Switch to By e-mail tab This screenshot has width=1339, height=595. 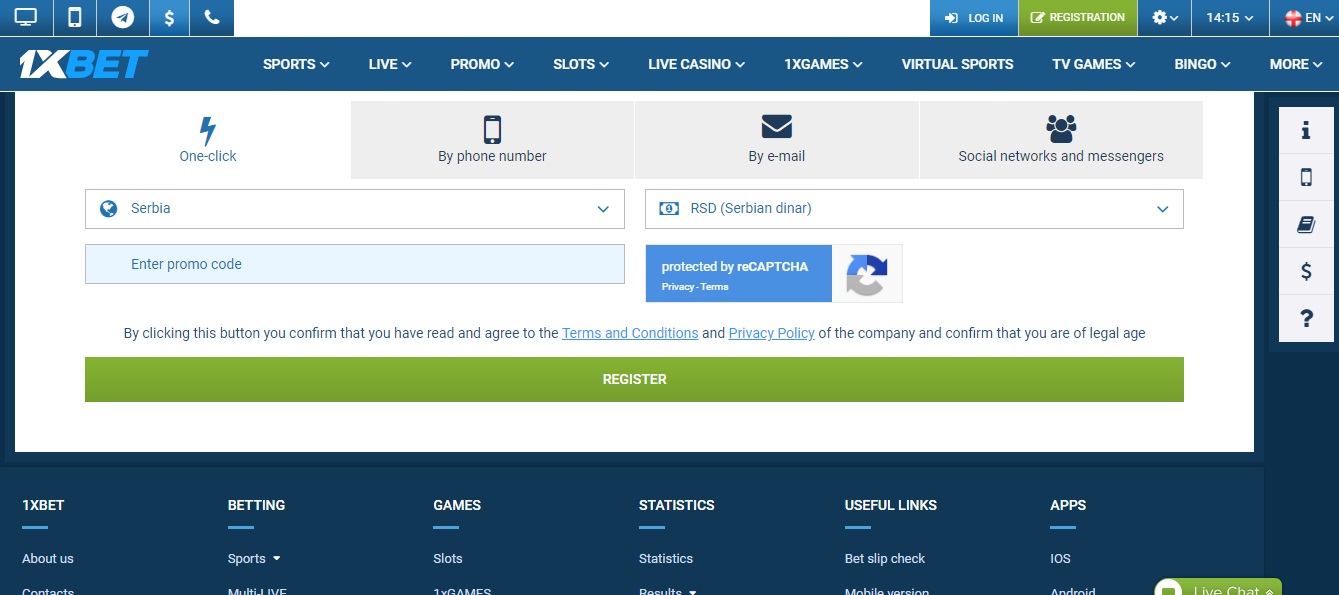point(776,140)
